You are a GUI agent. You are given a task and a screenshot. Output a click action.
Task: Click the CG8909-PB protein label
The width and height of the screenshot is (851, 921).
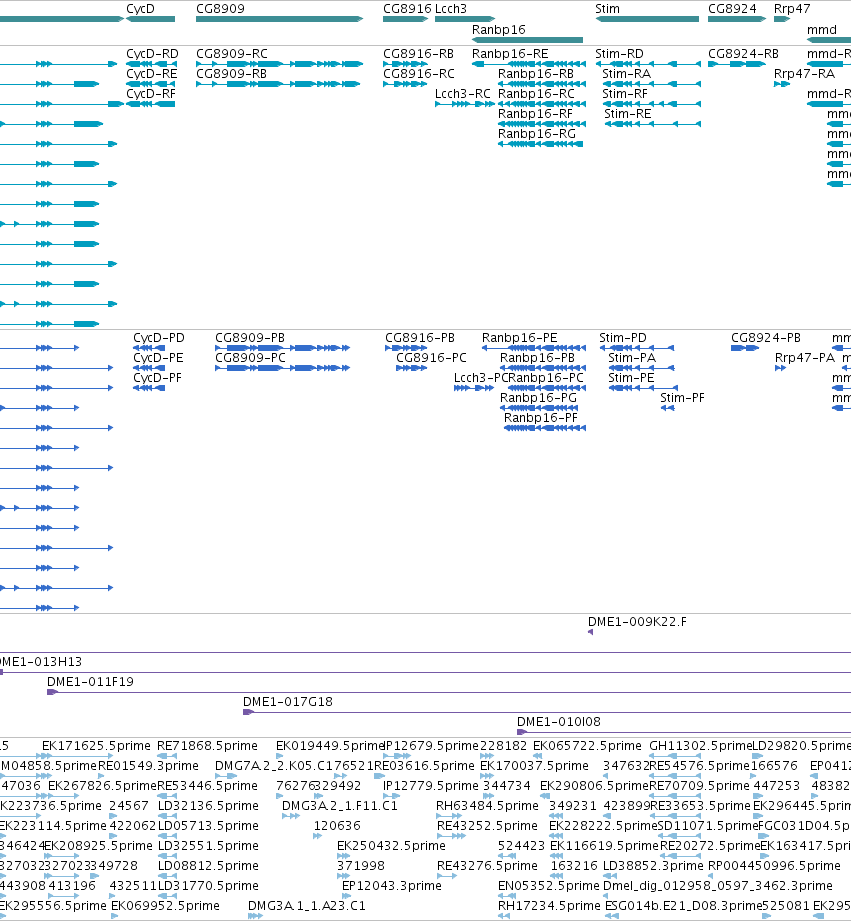coord(250,338)
